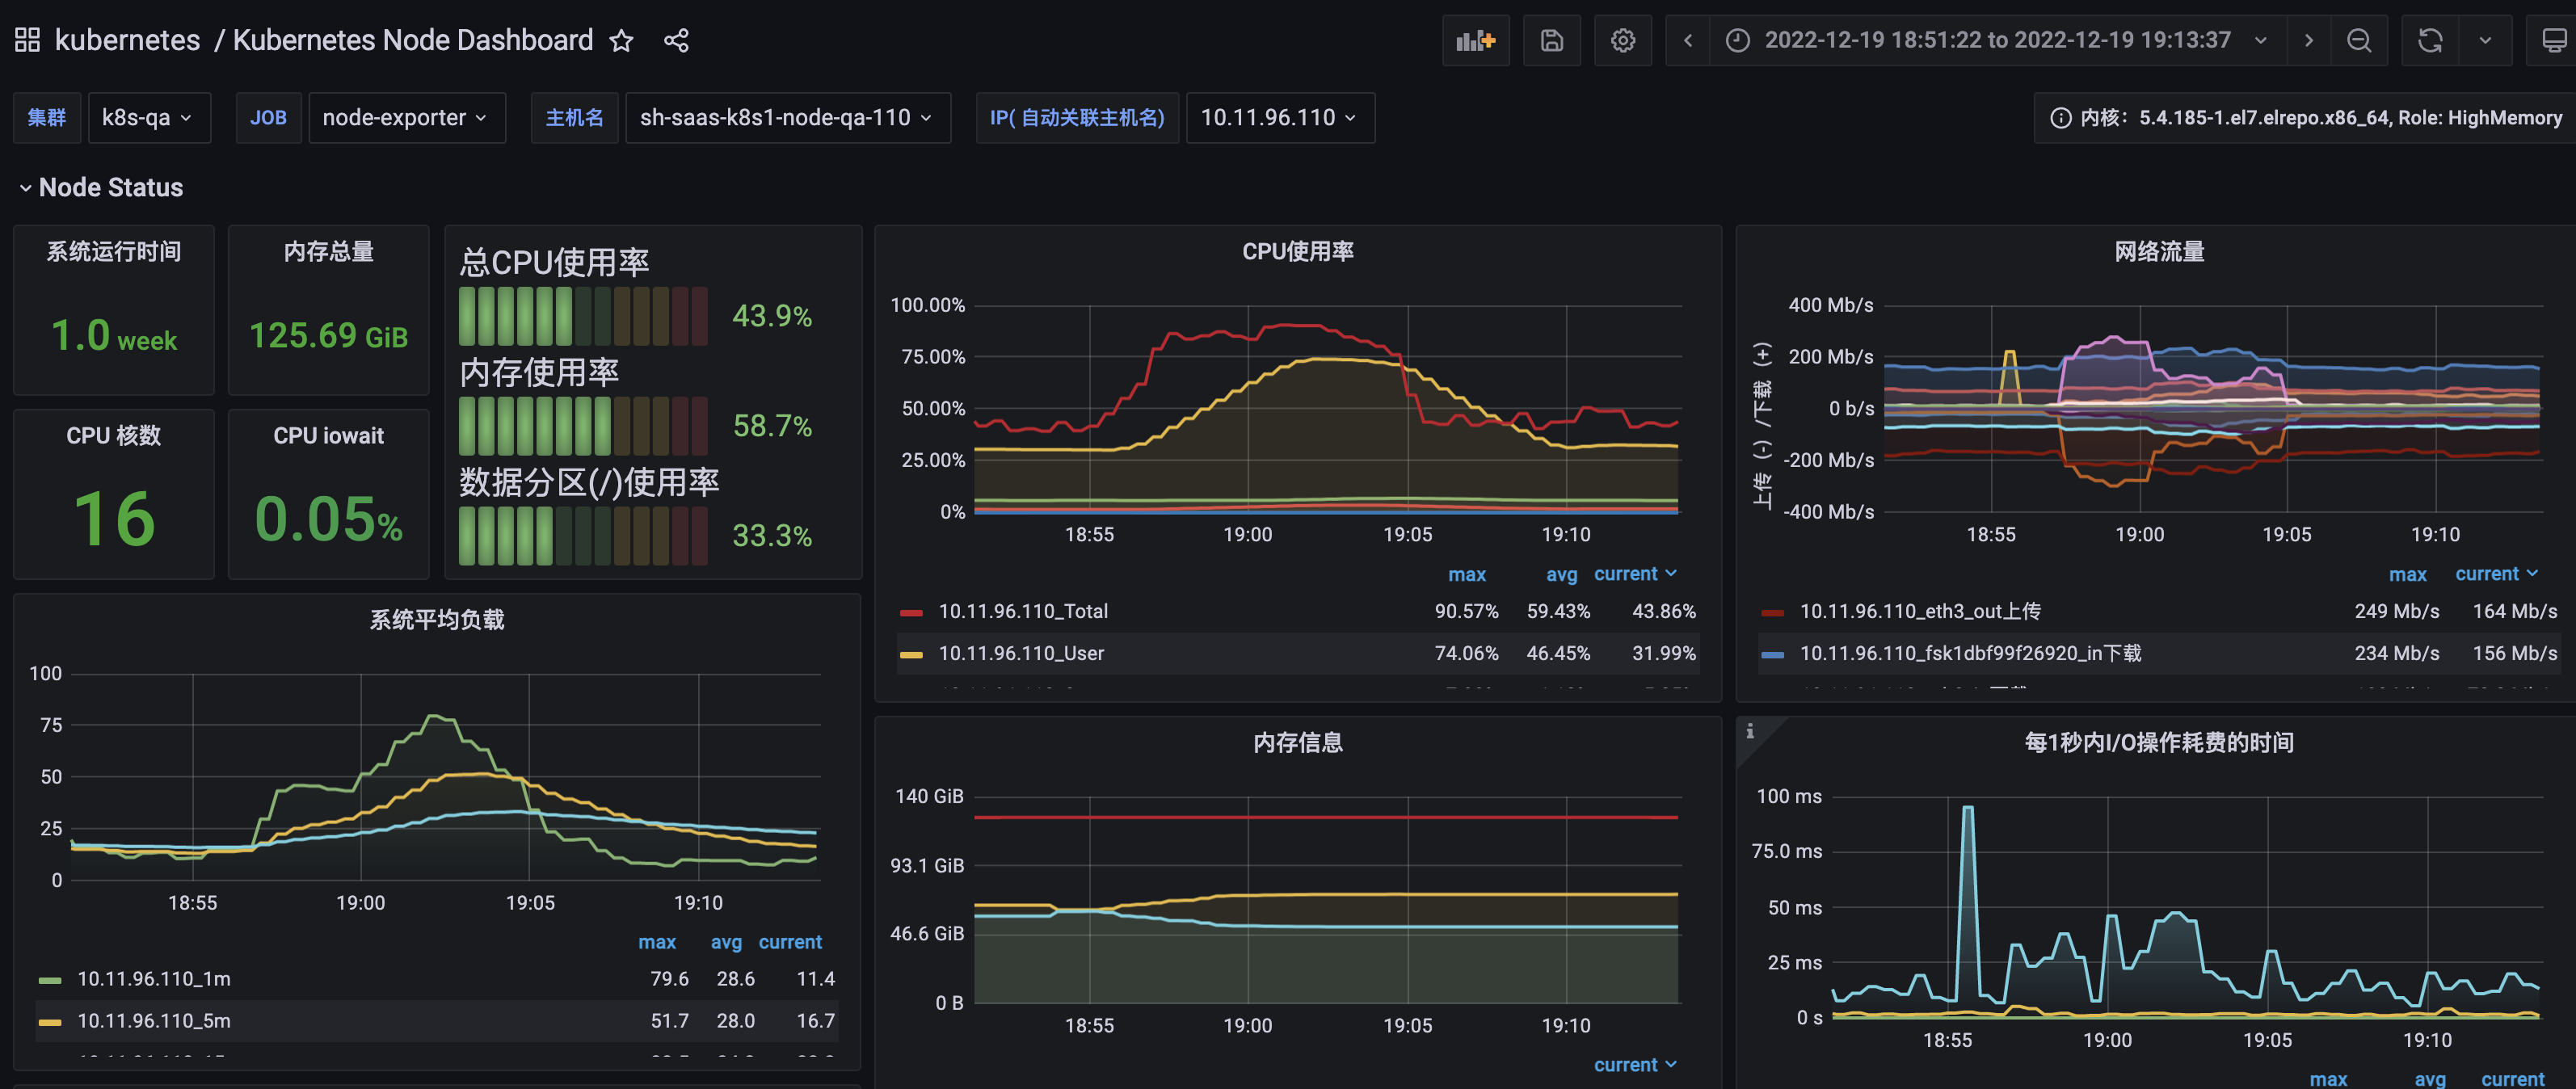Click green color swatch of 10.11.96.110_1m

[50, 980]
